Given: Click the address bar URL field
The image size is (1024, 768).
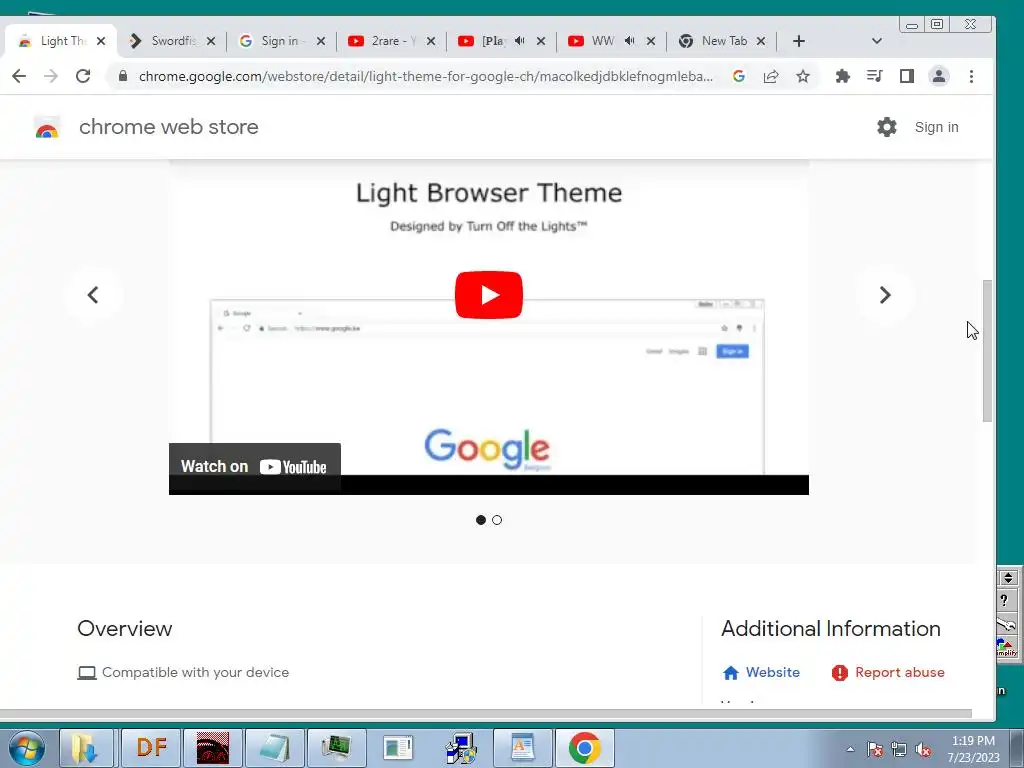Looking at the screenshot, I should pyautogui.click(x=426, y=76).
